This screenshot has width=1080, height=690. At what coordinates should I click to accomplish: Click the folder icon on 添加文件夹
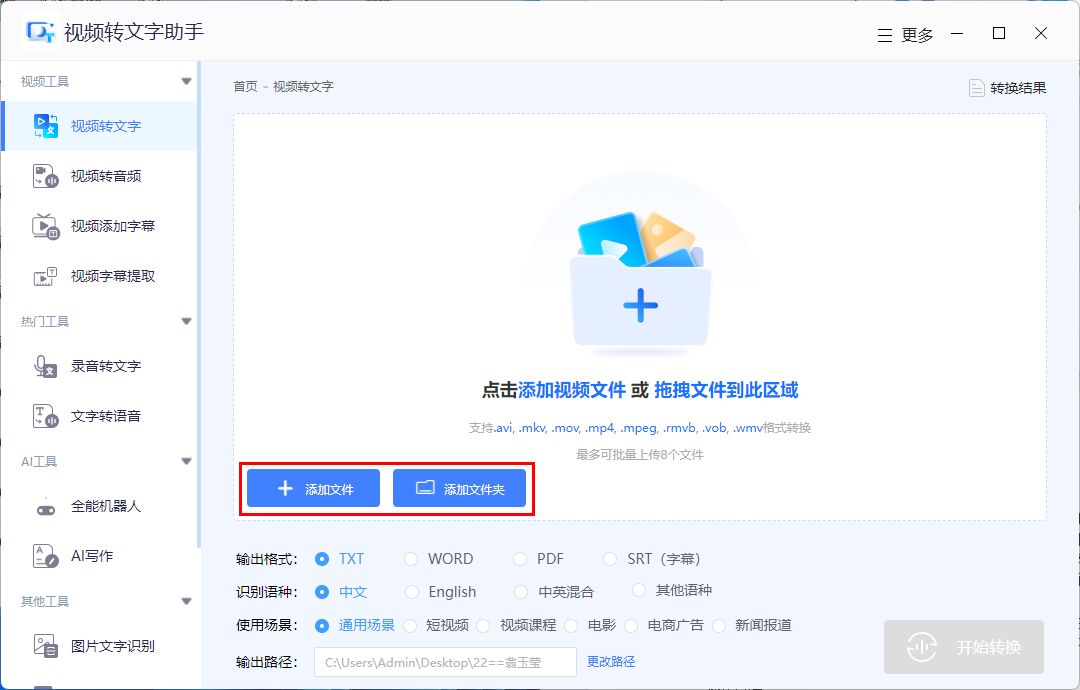coord(425,488)
